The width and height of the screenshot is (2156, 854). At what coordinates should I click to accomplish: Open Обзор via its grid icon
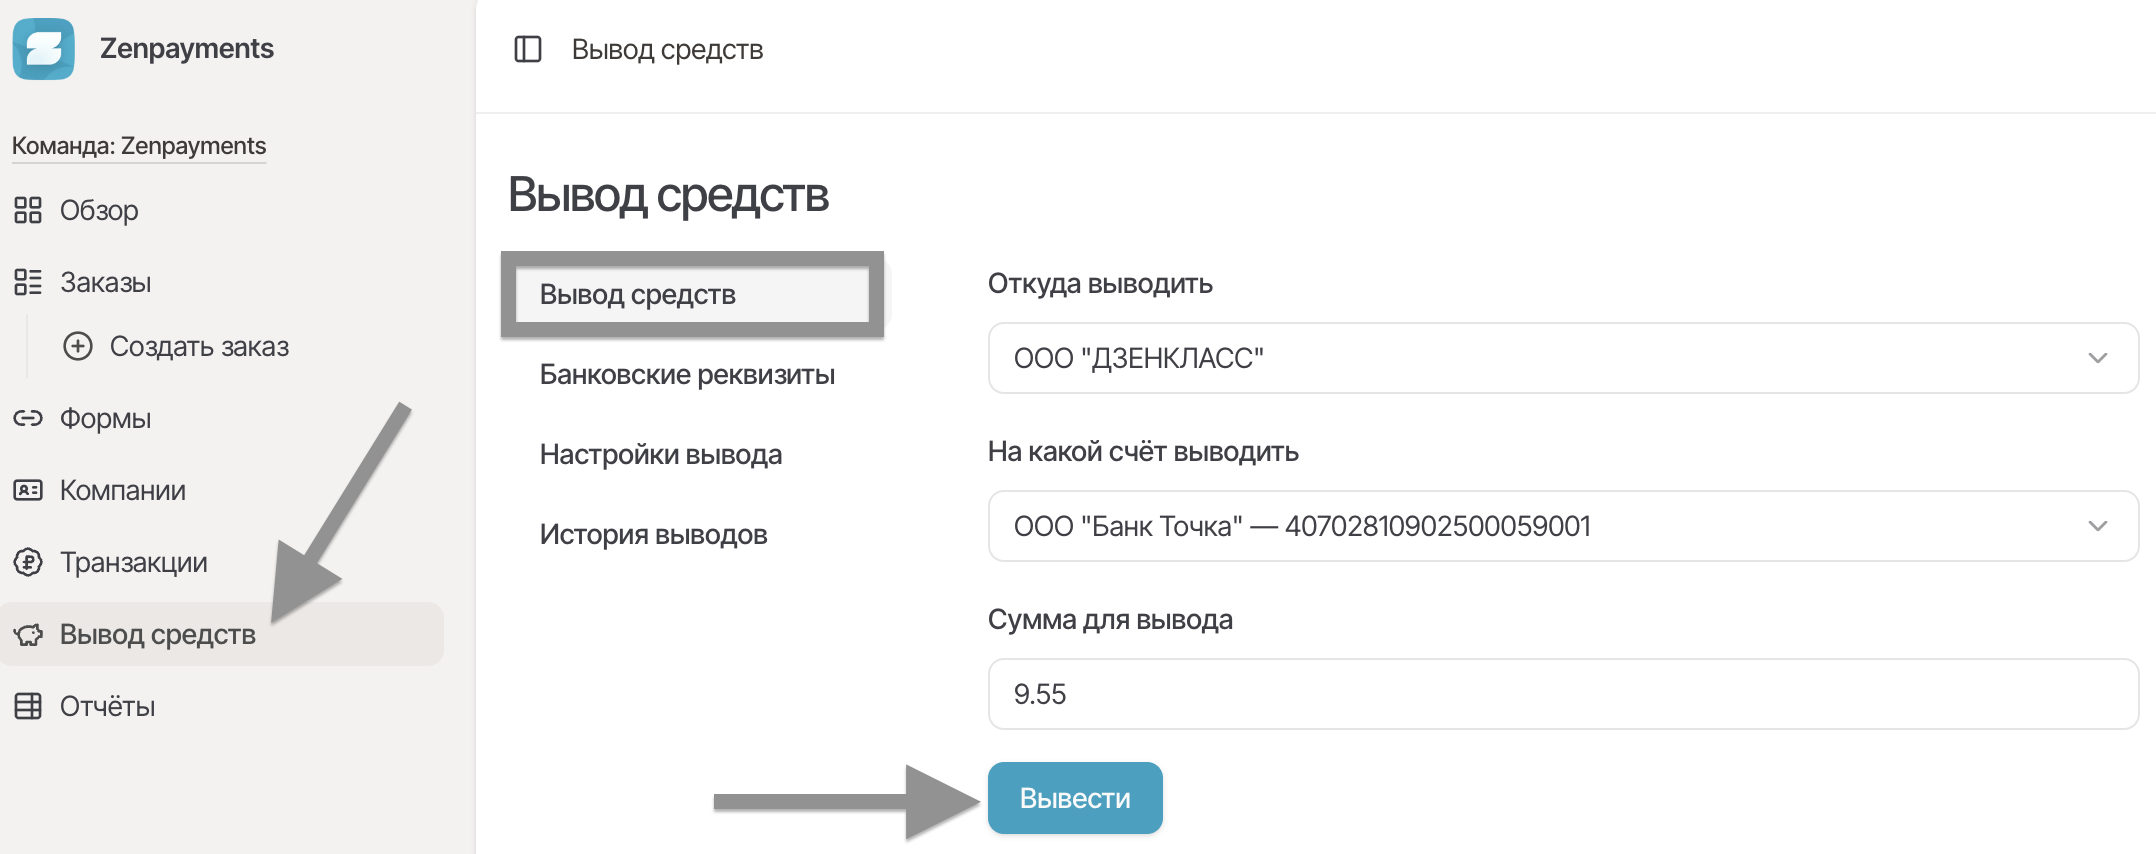28,210
